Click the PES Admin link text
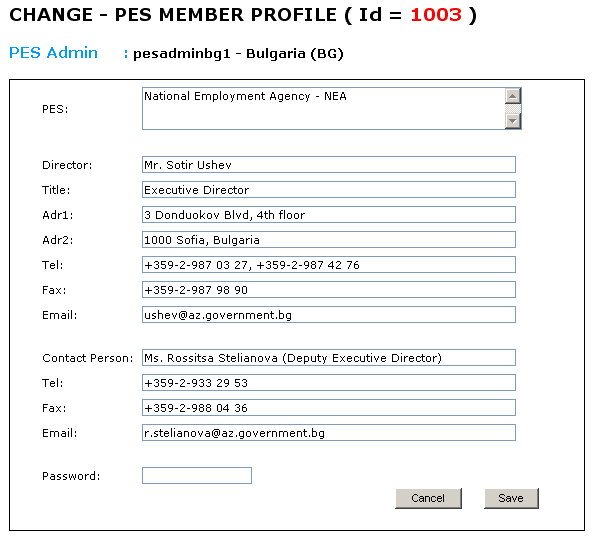This screenshot has width=594, height=537. pyautogui.click(x=53, y=53)
